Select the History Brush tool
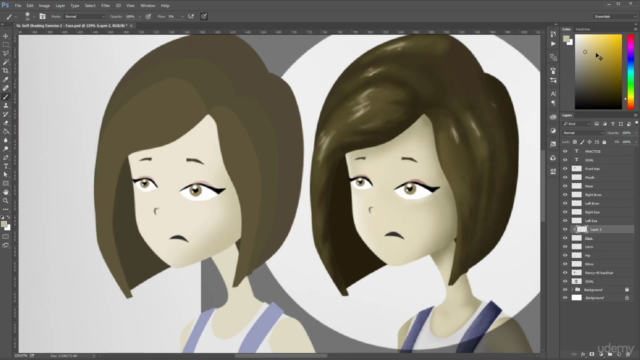Screen dimensions: 640x360 6,114
